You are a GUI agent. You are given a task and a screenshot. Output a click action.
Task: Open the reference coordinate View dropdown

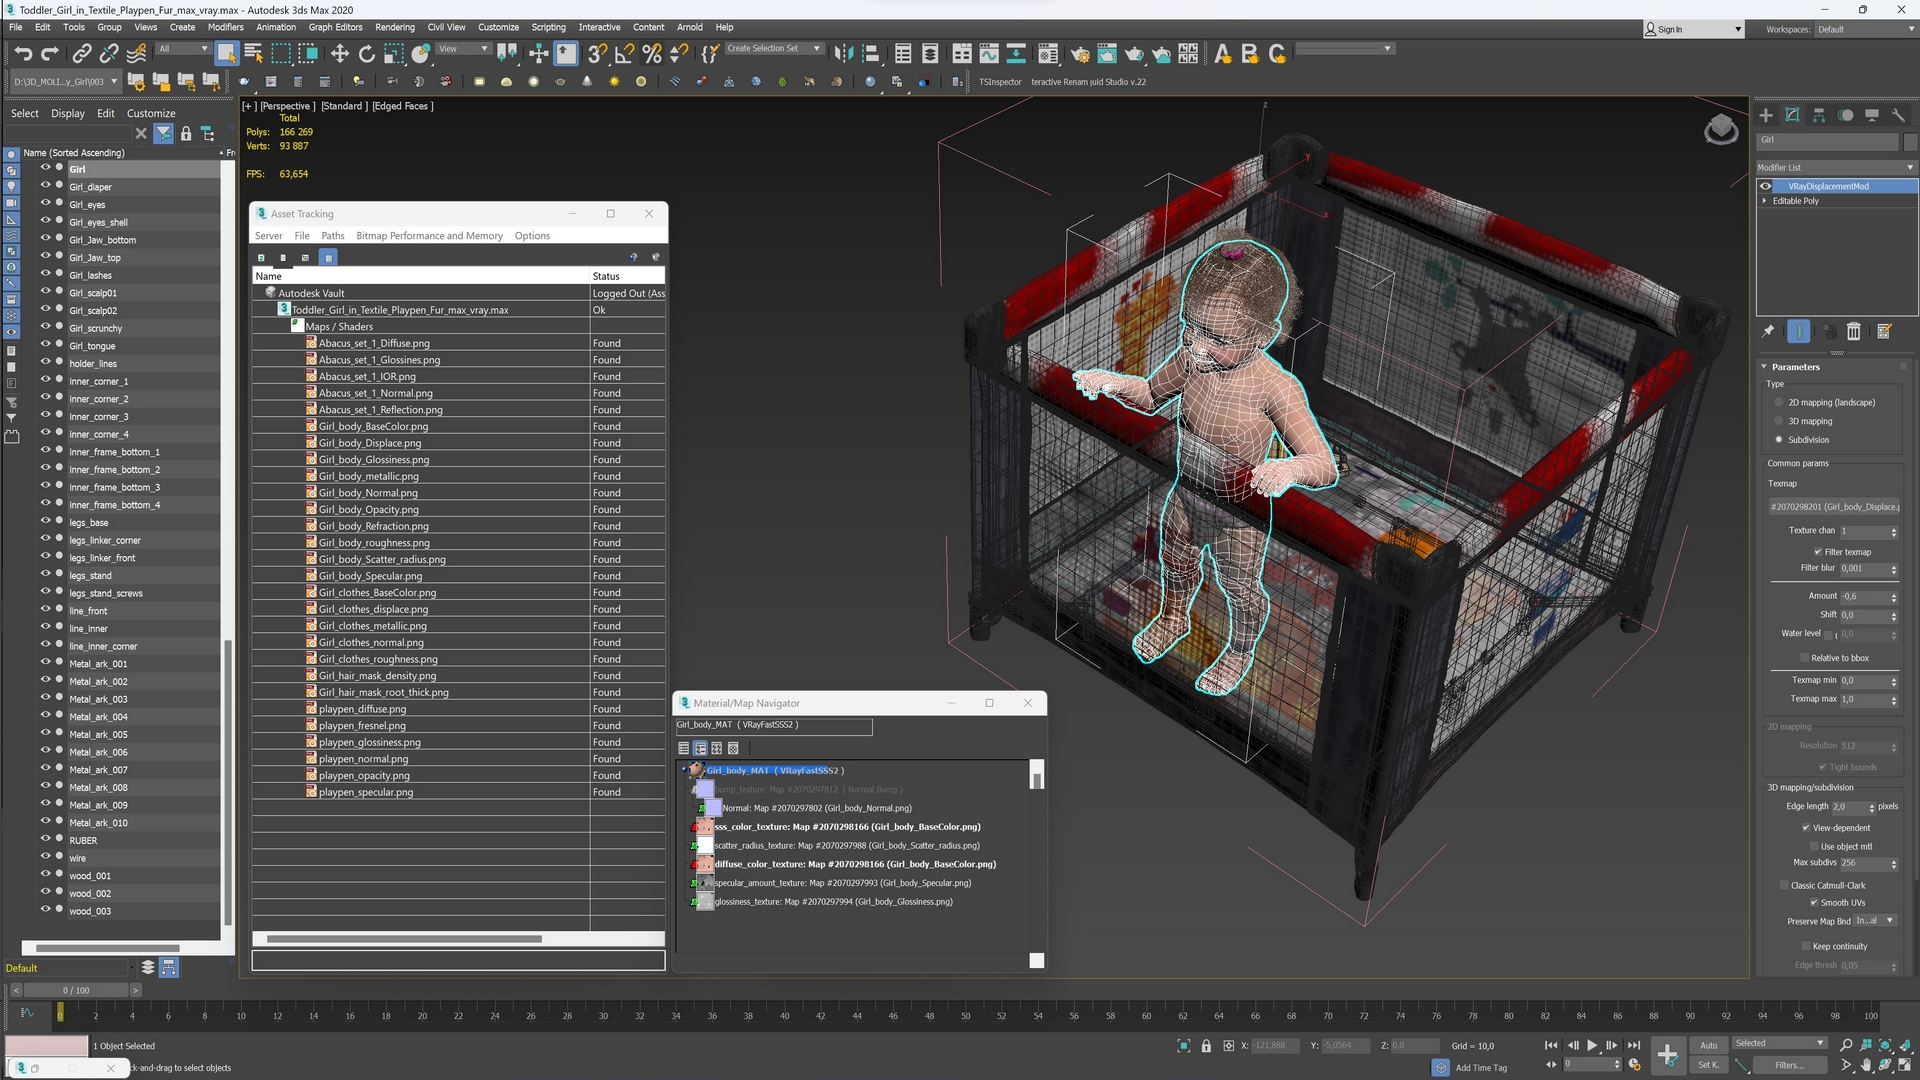pyautogui.click(x=464, y=48)
